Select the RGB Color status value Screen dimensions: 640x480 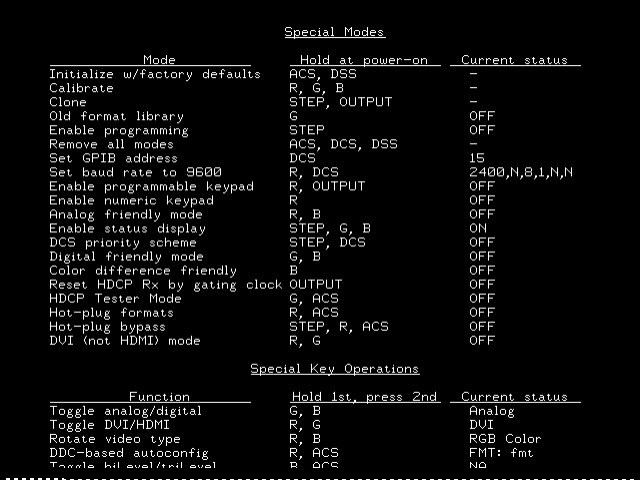point(504,439)
